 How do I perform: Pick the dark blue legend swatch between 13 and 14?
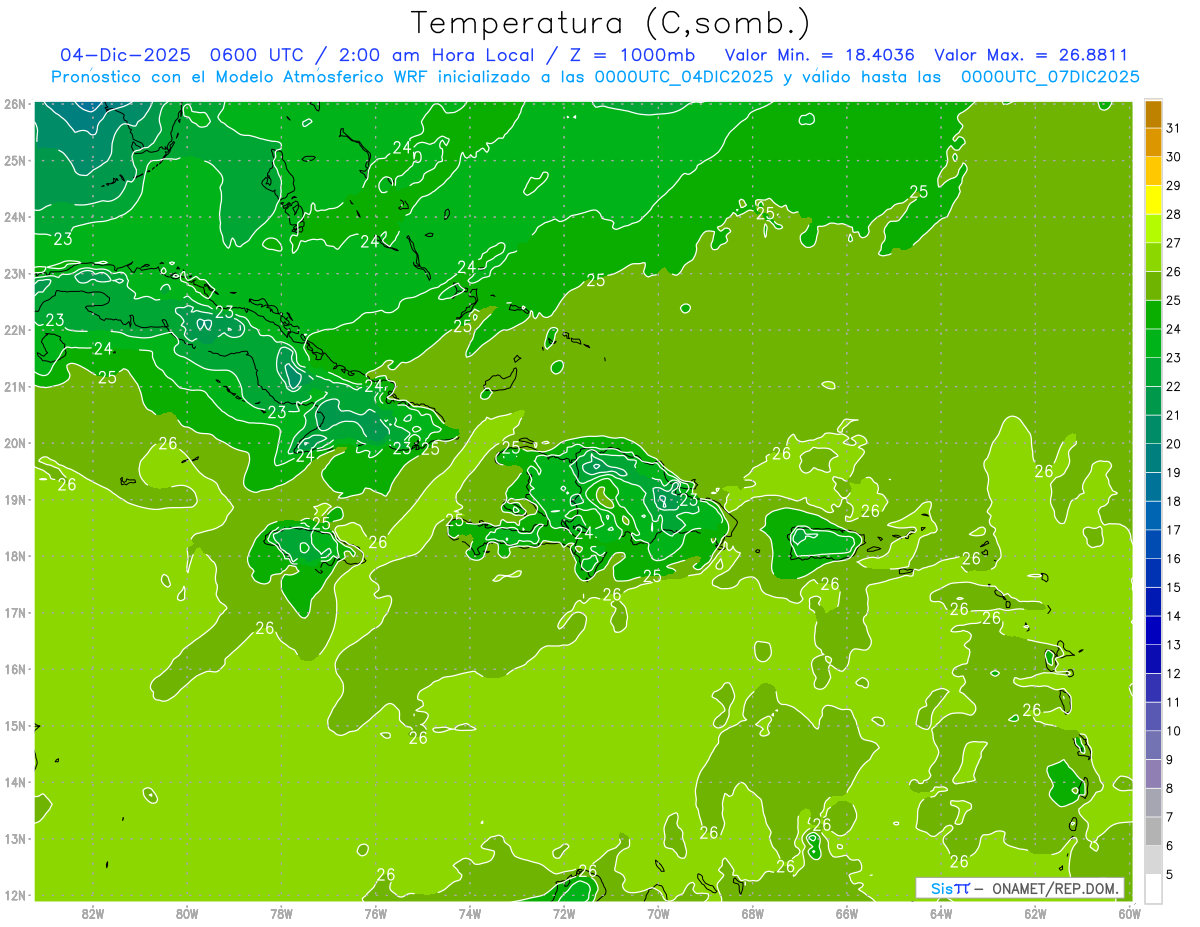pyautogui.click(x=1153, y=631)
